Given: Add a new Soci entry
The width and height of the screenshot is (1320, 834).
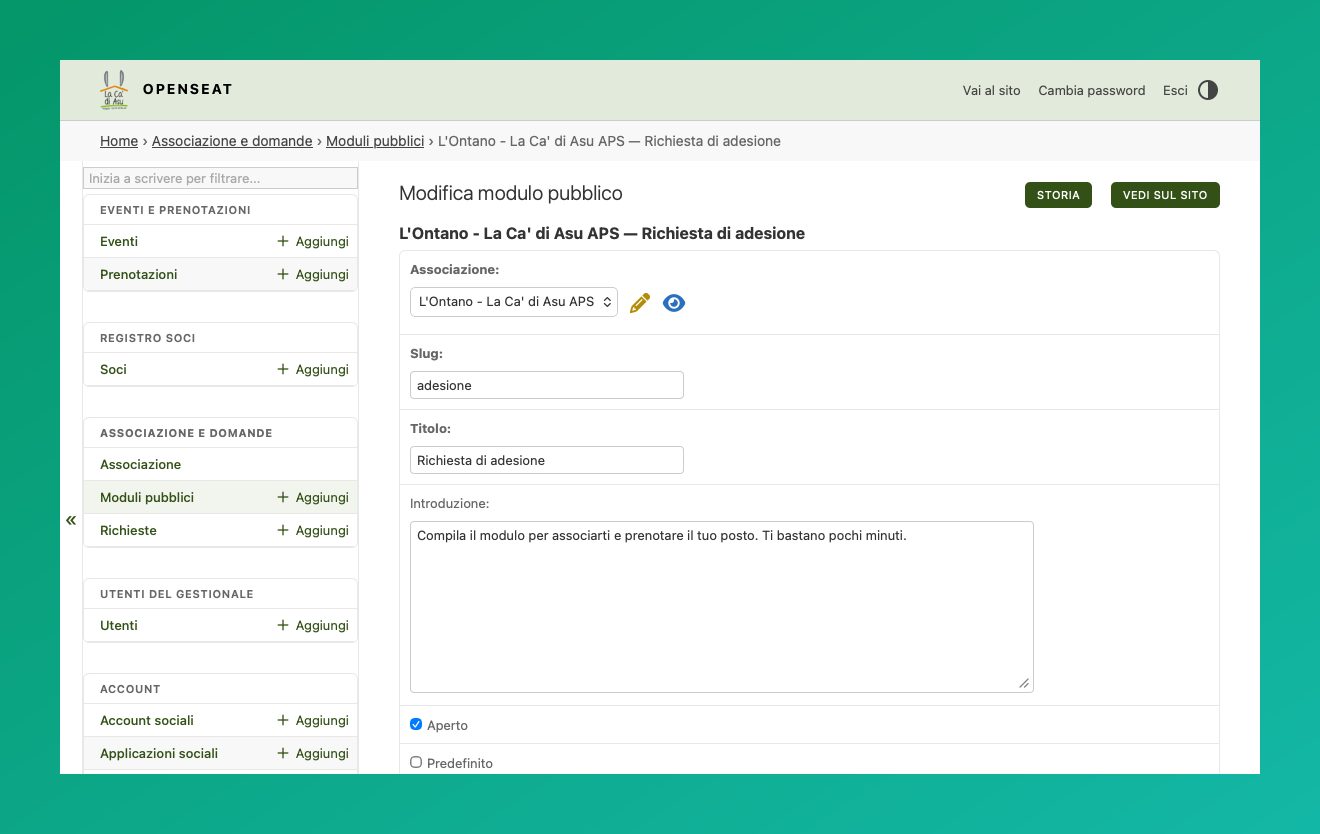Looking at the screenshot, I should point(312,369).
